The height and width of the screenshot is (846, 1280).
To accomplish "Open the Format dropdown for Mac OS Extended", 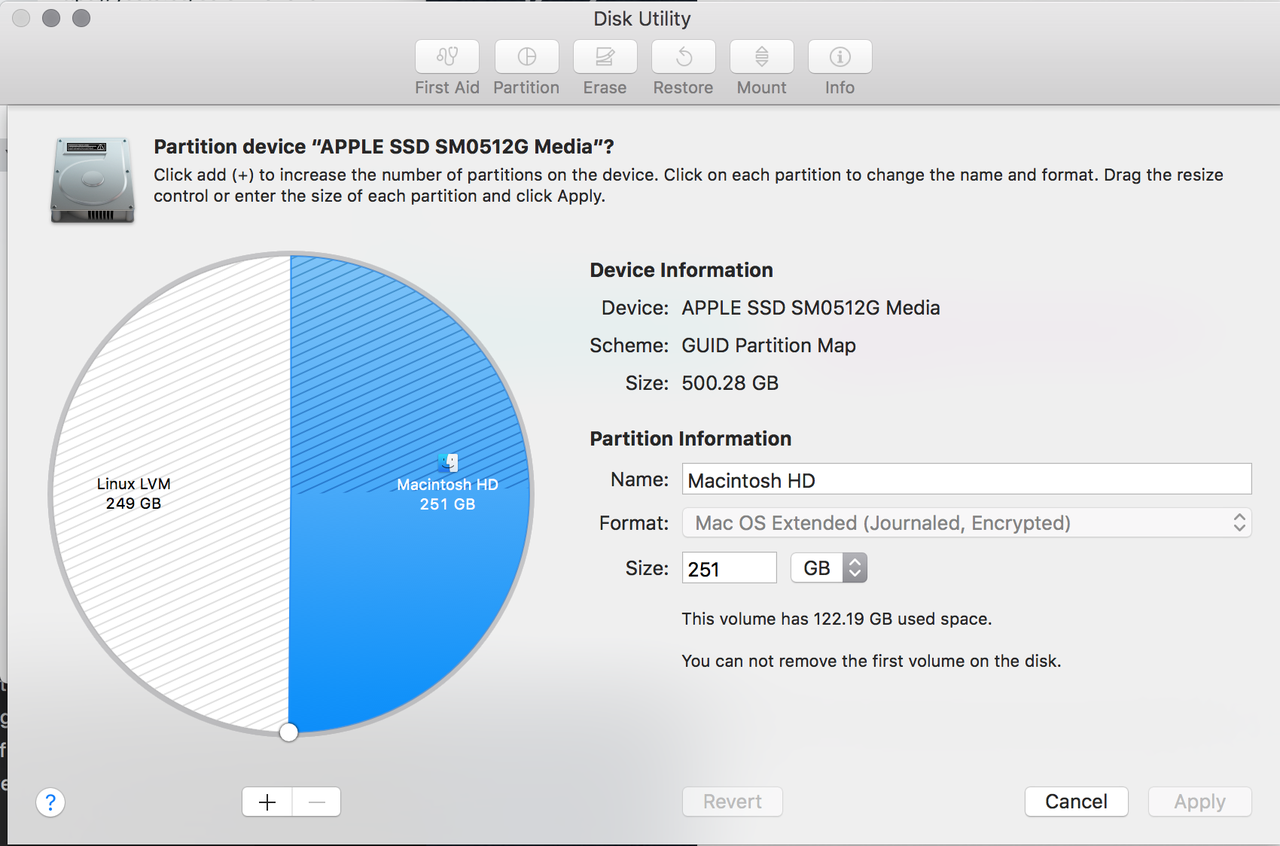I will 967,523.
